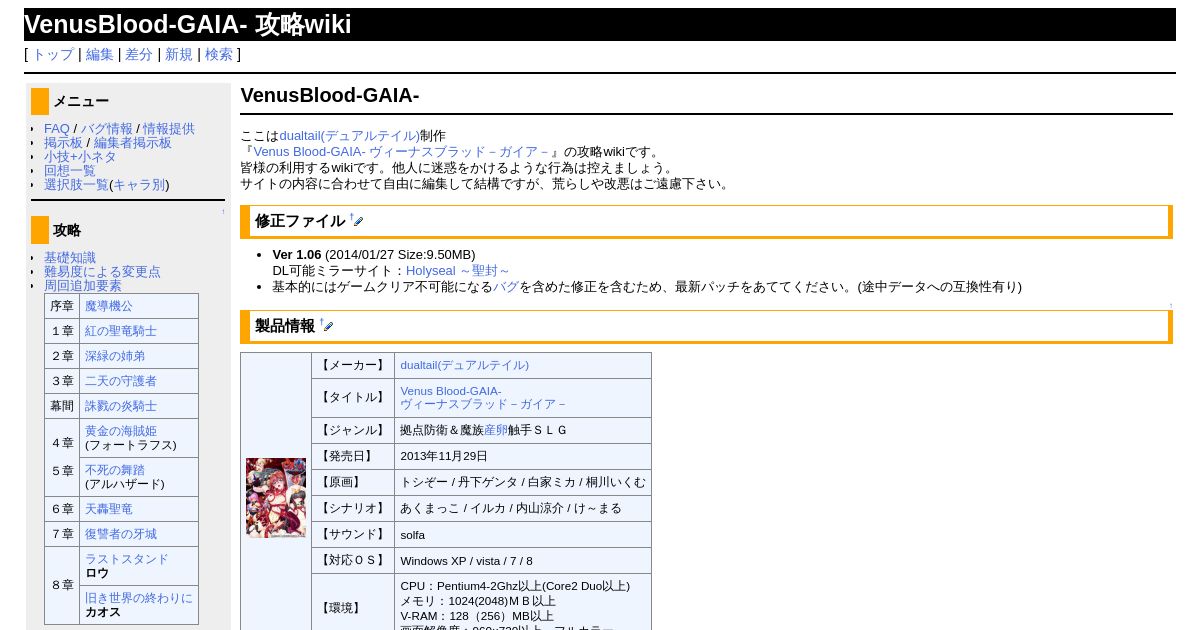Image resolution: width=1200 pixels, height=630 pixels.
Task: Open chapter 1 紅の聖竜騎士
Action: tap(121, 331)
